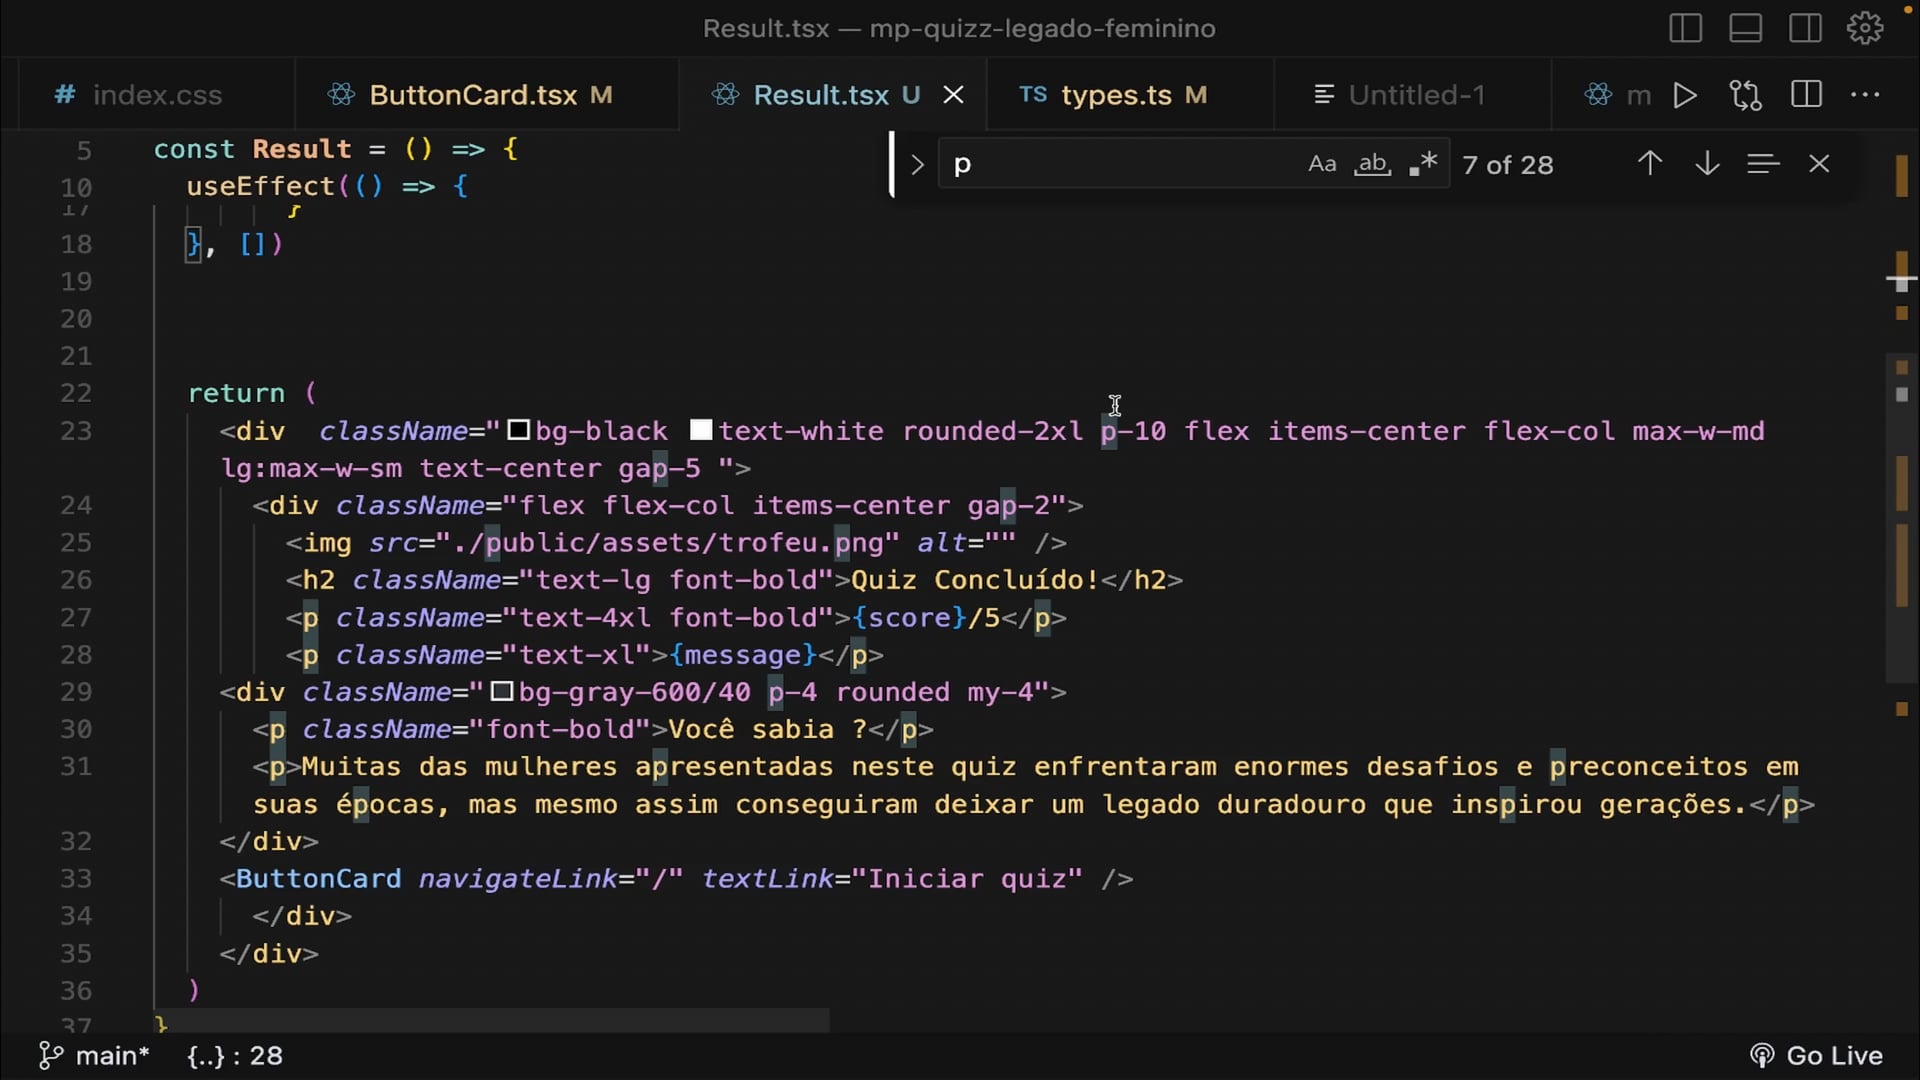
Task: Expand Replace toggle in find widget
Action: [x=917, y=164]
